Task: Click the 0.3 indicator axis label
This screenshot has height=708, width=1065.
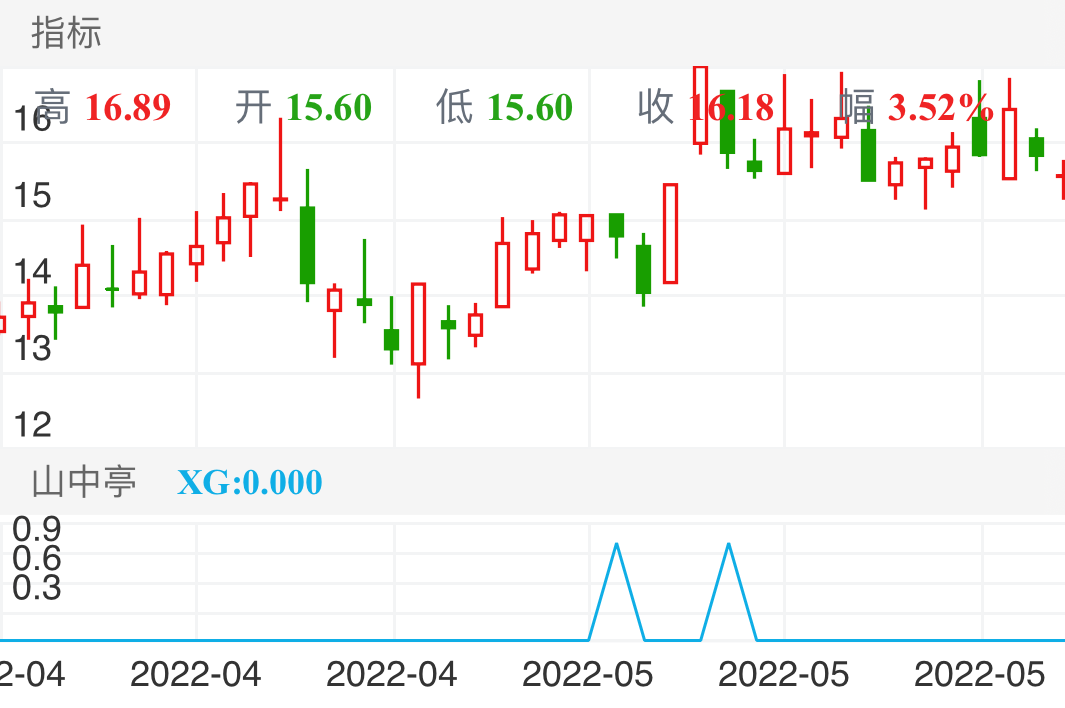Action: click(37, 588)
